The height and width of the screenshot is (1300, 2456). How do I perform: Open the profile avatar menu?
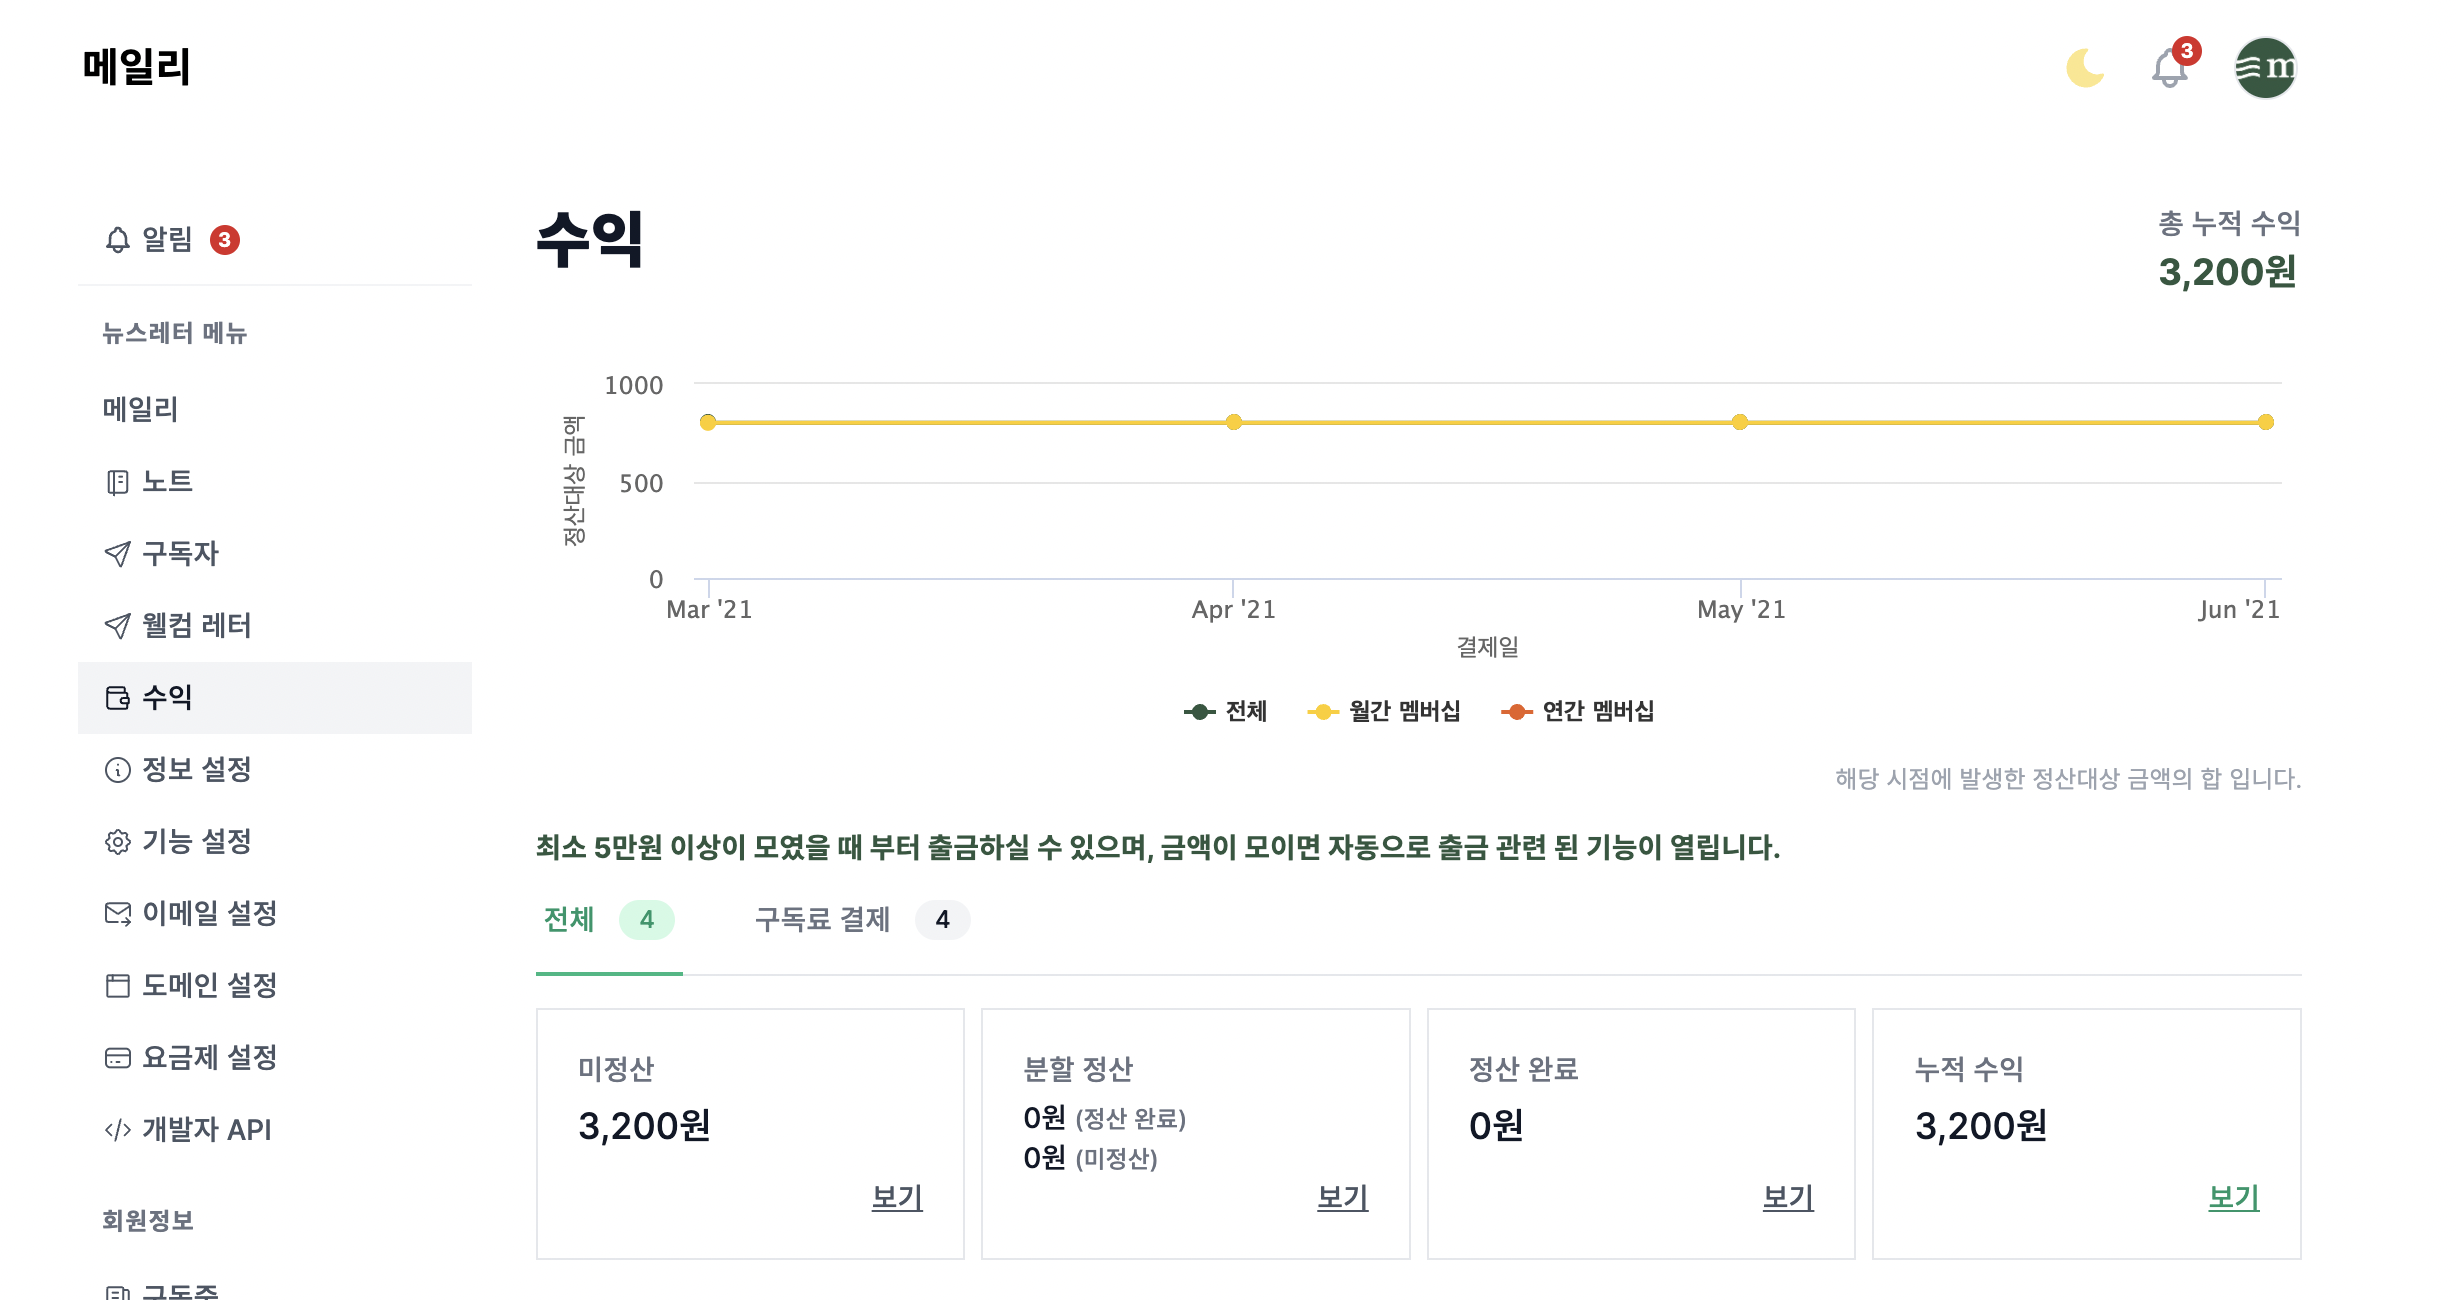(x=2265, y=67)
